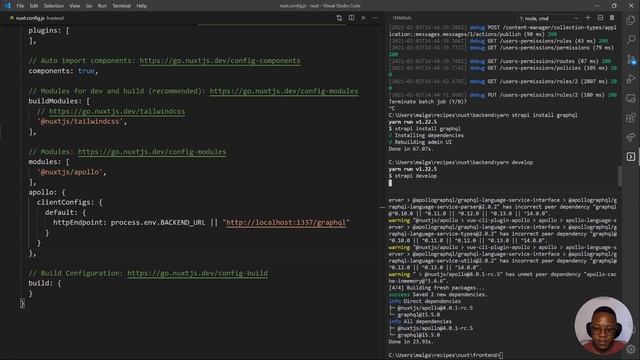
Task: Open the Run menu
Action: click(102, 6)
